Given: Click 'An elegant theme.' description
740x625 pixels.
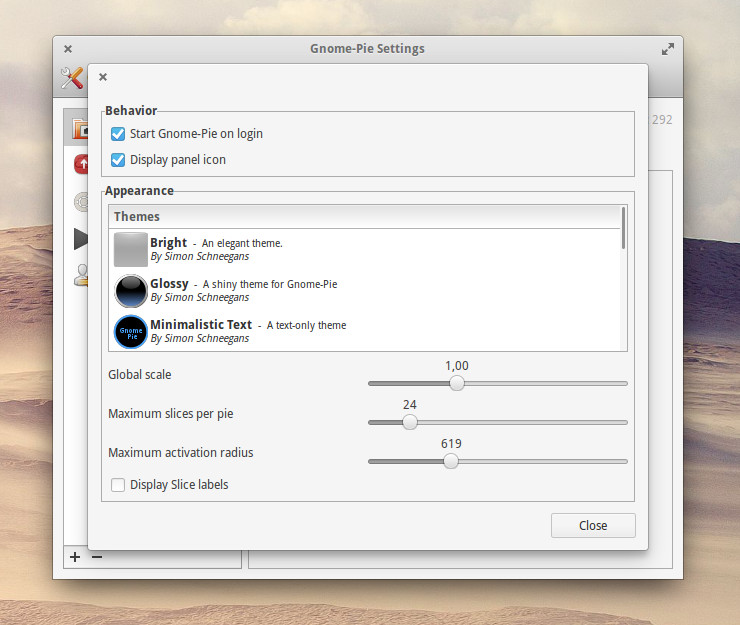Looking at the screenshot, I should click(242, 243).
